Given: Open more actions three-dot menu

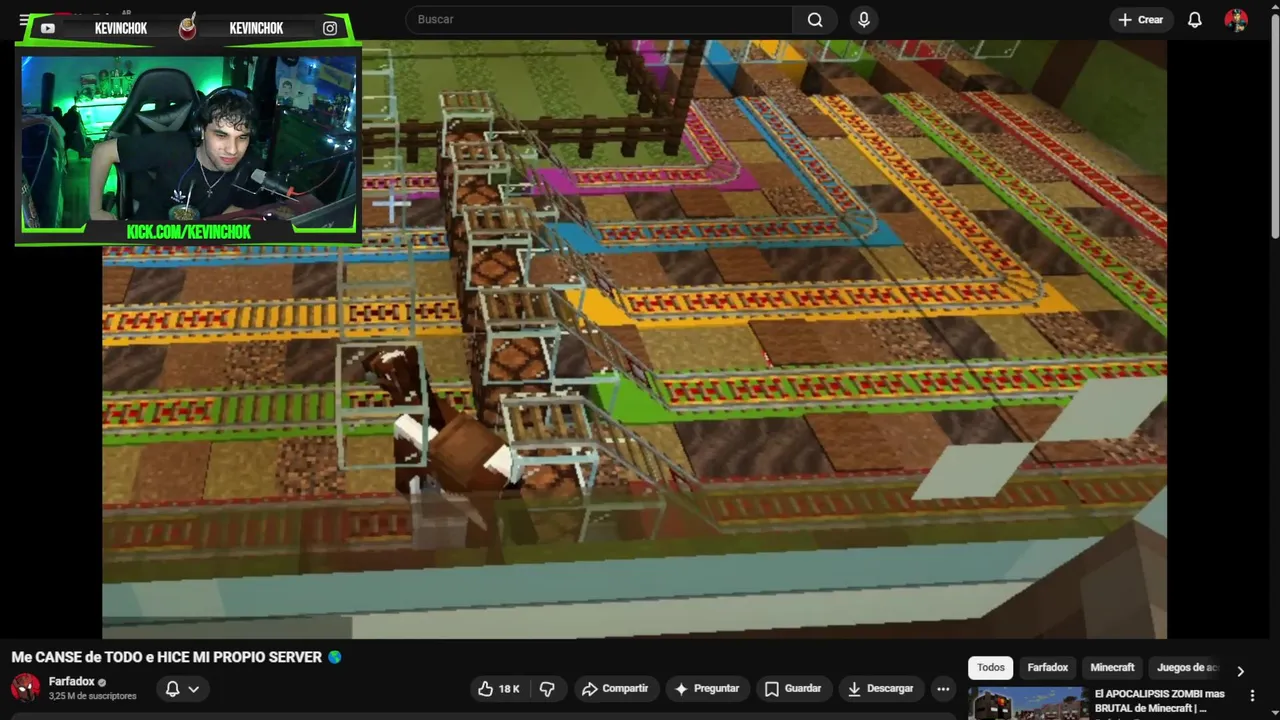Looking at the screenshot, I should click(x=943, y=689).
